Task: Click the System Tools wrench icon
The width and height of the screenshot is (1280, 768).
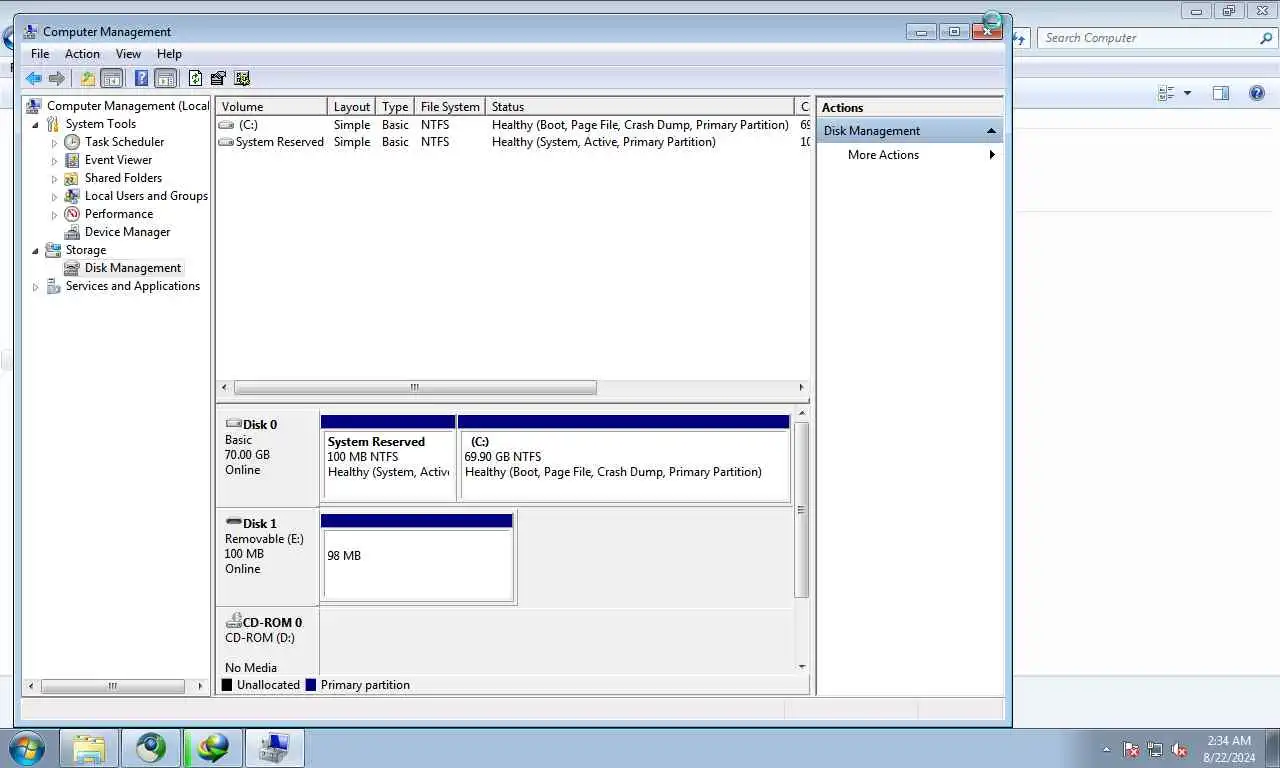Action: 53,124
